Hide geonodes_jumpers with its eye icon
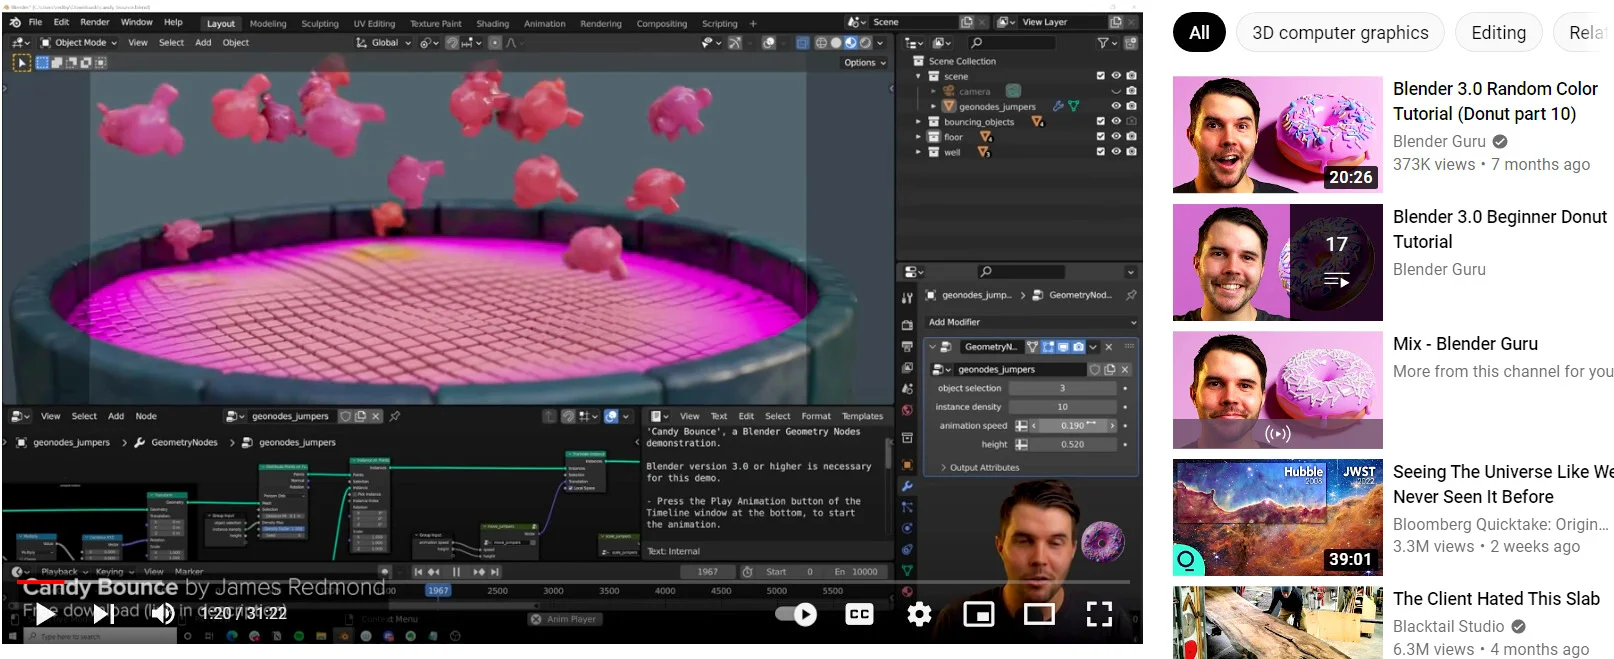1614x659 pixels. pyautogui.click(x=1116, y=106)
